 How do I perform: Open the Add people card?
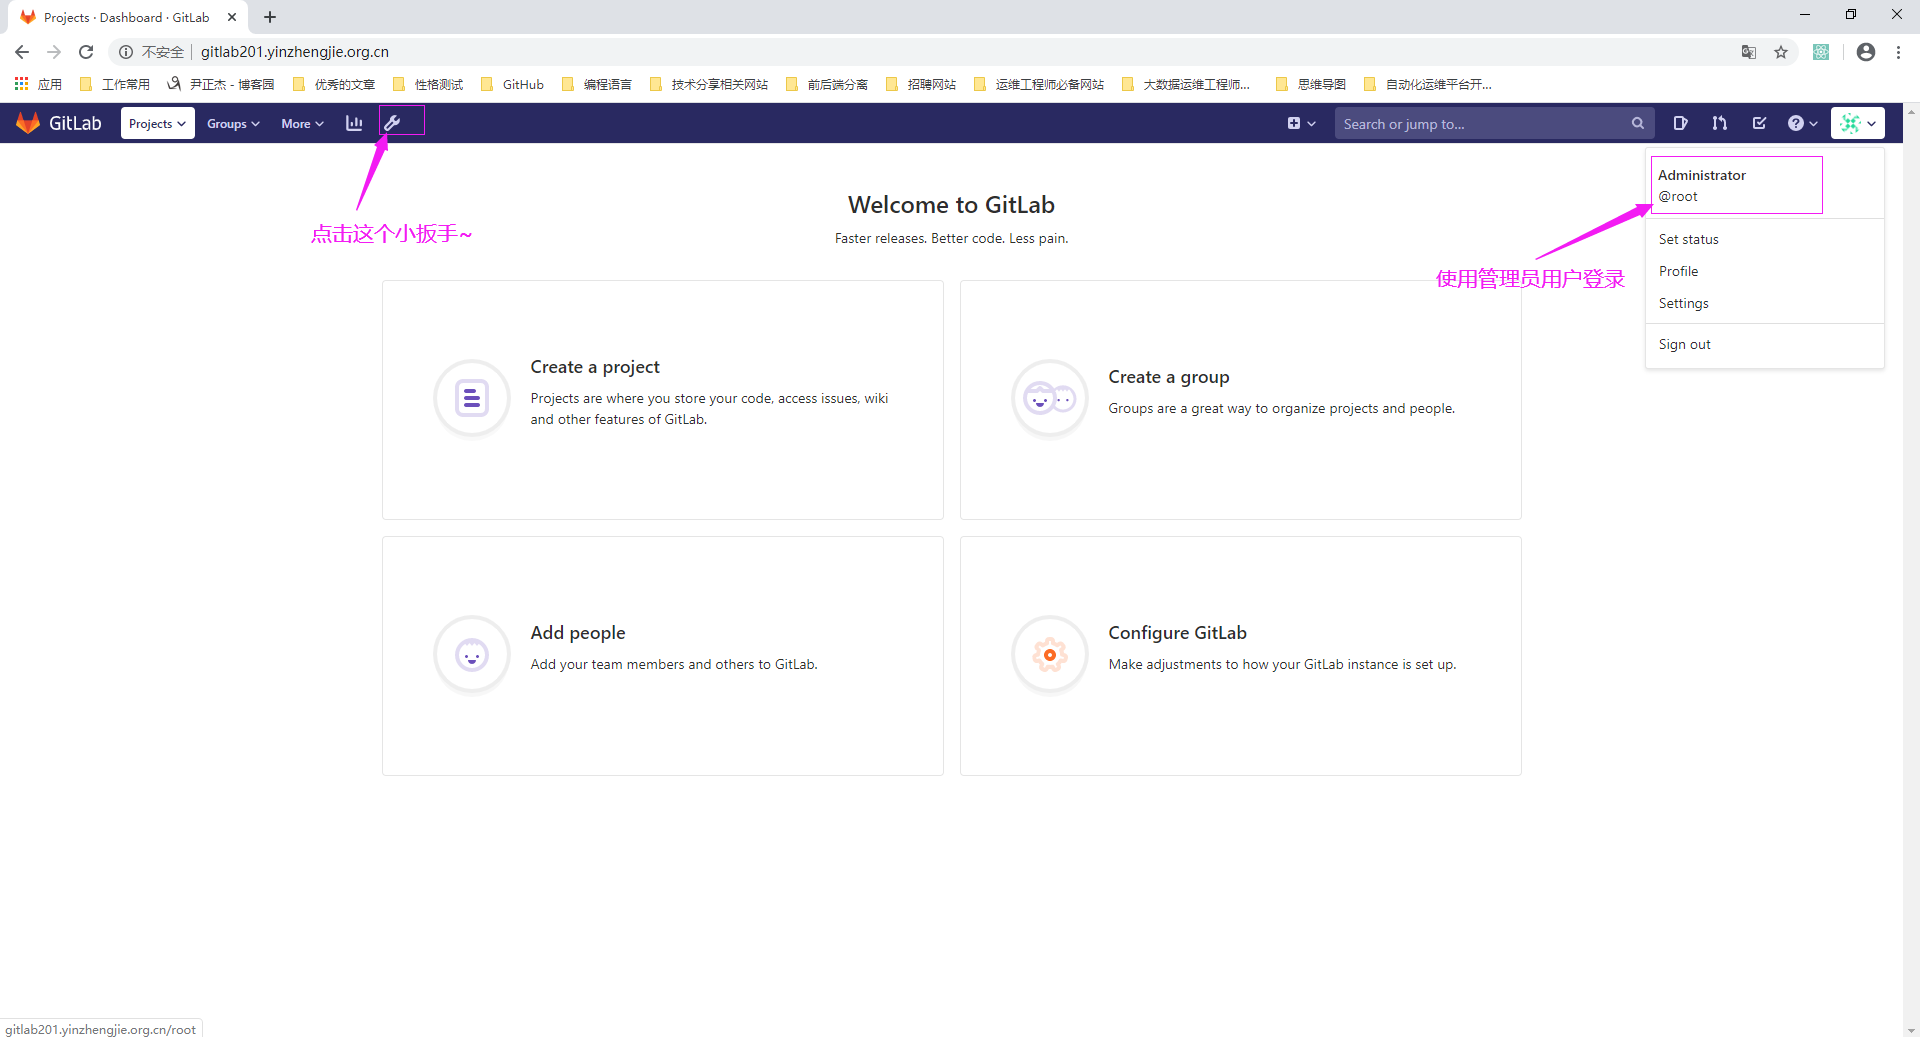tap(662, 655)
